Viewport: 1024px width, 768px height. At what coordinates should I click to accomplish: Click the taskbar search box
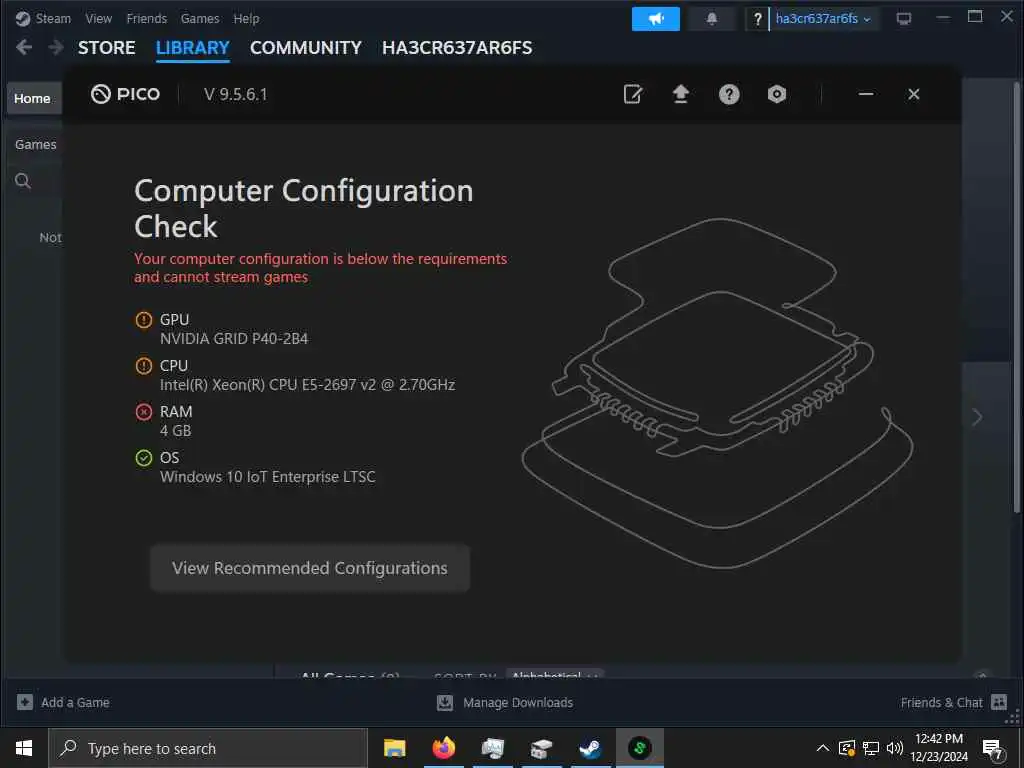coord(208,748)
